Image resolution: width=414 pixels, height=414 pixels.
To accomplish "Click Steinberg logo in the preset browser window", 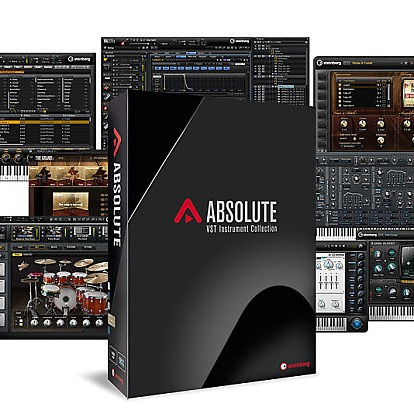I will [79, 59].
